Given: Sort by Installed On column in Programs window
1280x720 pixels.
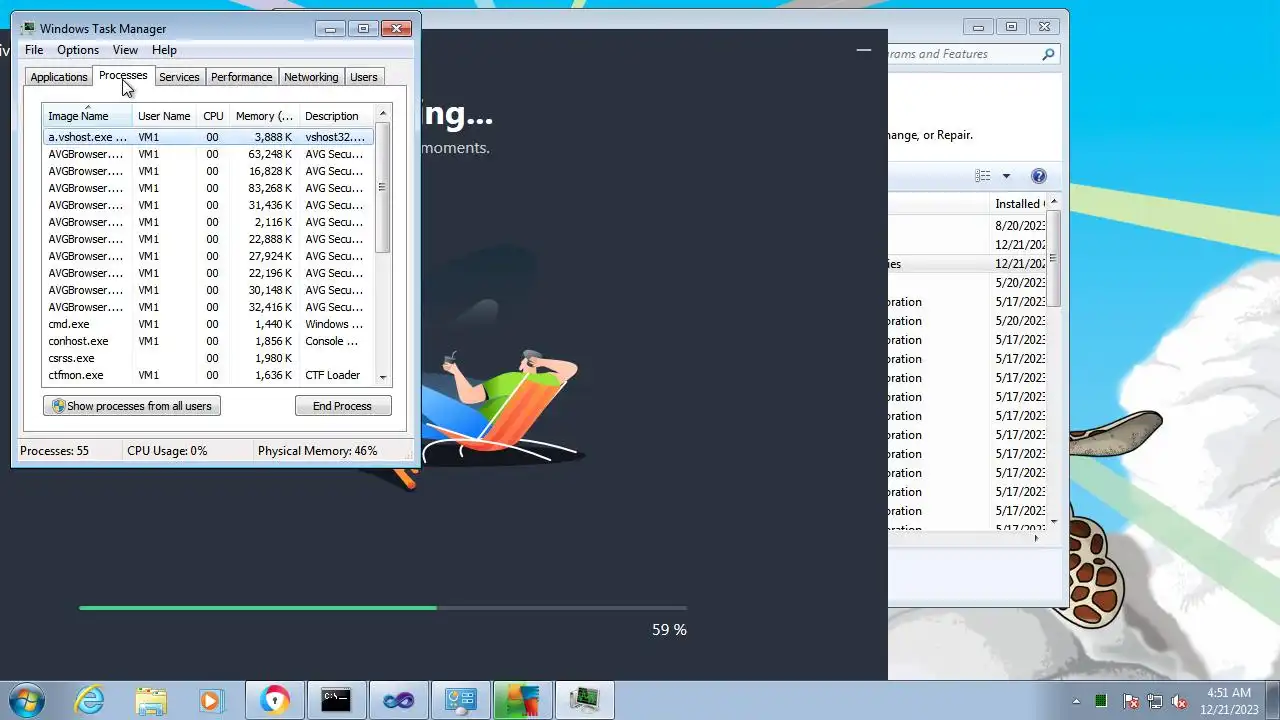Looking at the screenshot, I should click(1018, 203).
